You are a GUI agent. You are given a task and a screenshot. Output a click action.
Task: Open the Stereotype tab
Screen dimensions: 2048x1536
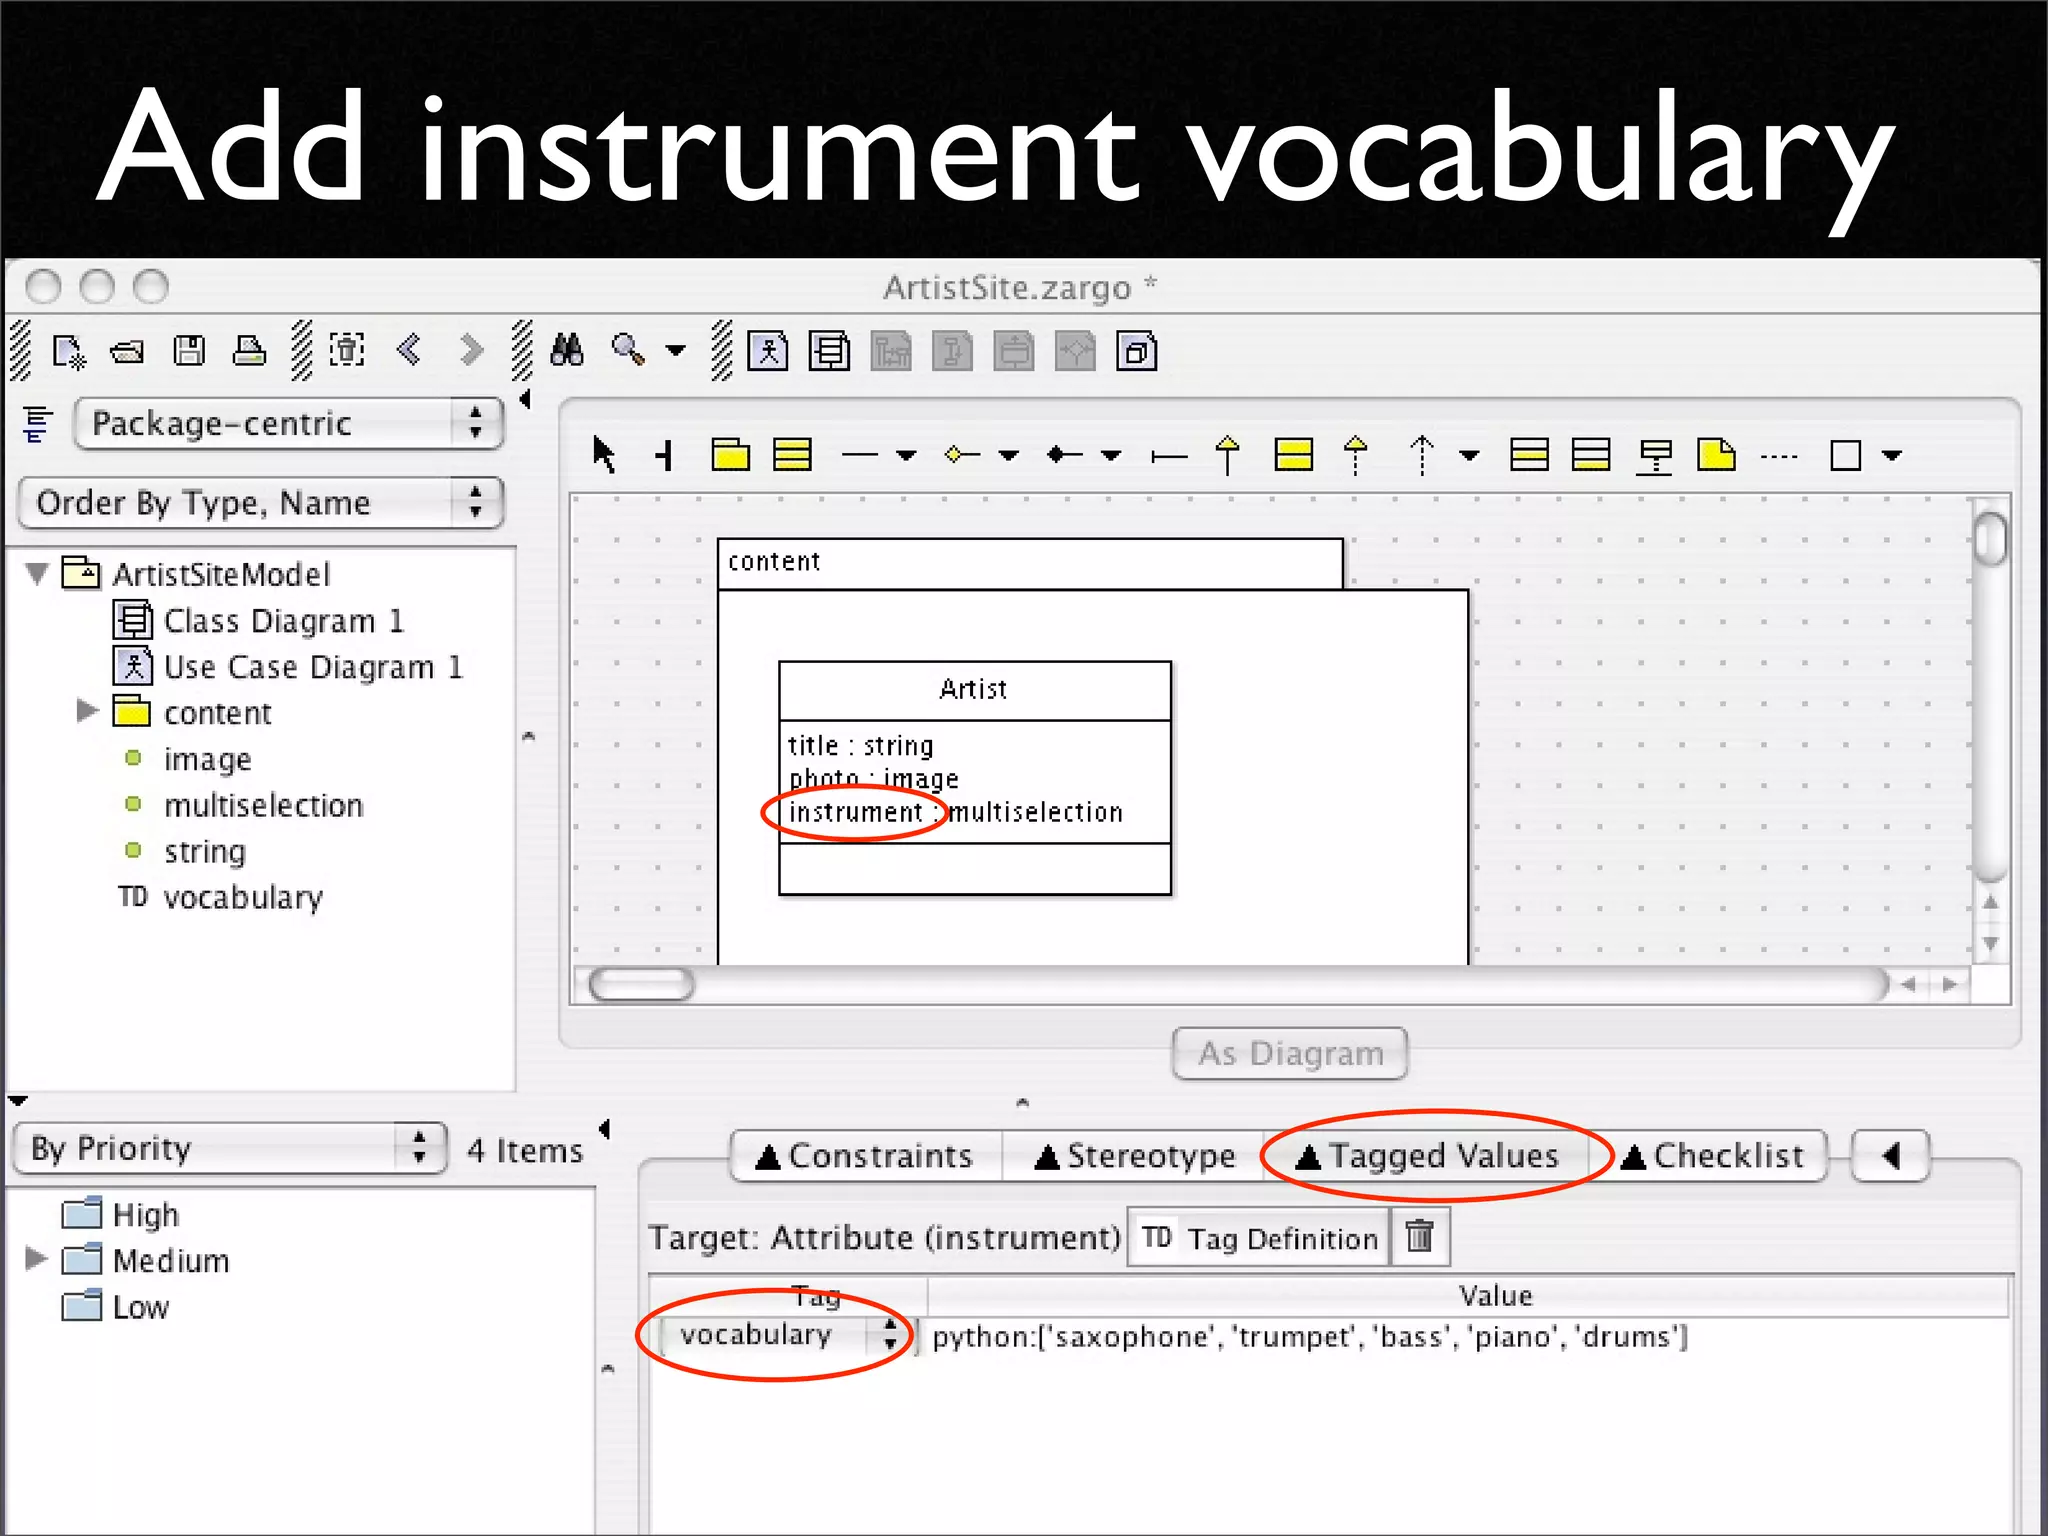point(1135,1156)
